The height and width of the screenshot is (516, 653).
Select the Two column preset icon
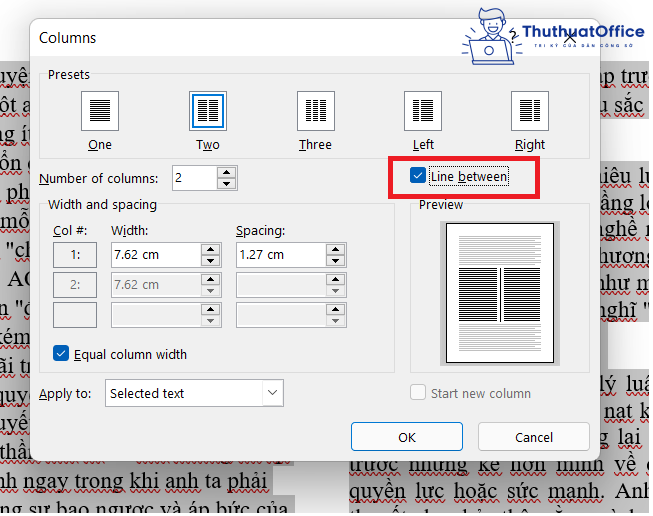tap(208, 111)
